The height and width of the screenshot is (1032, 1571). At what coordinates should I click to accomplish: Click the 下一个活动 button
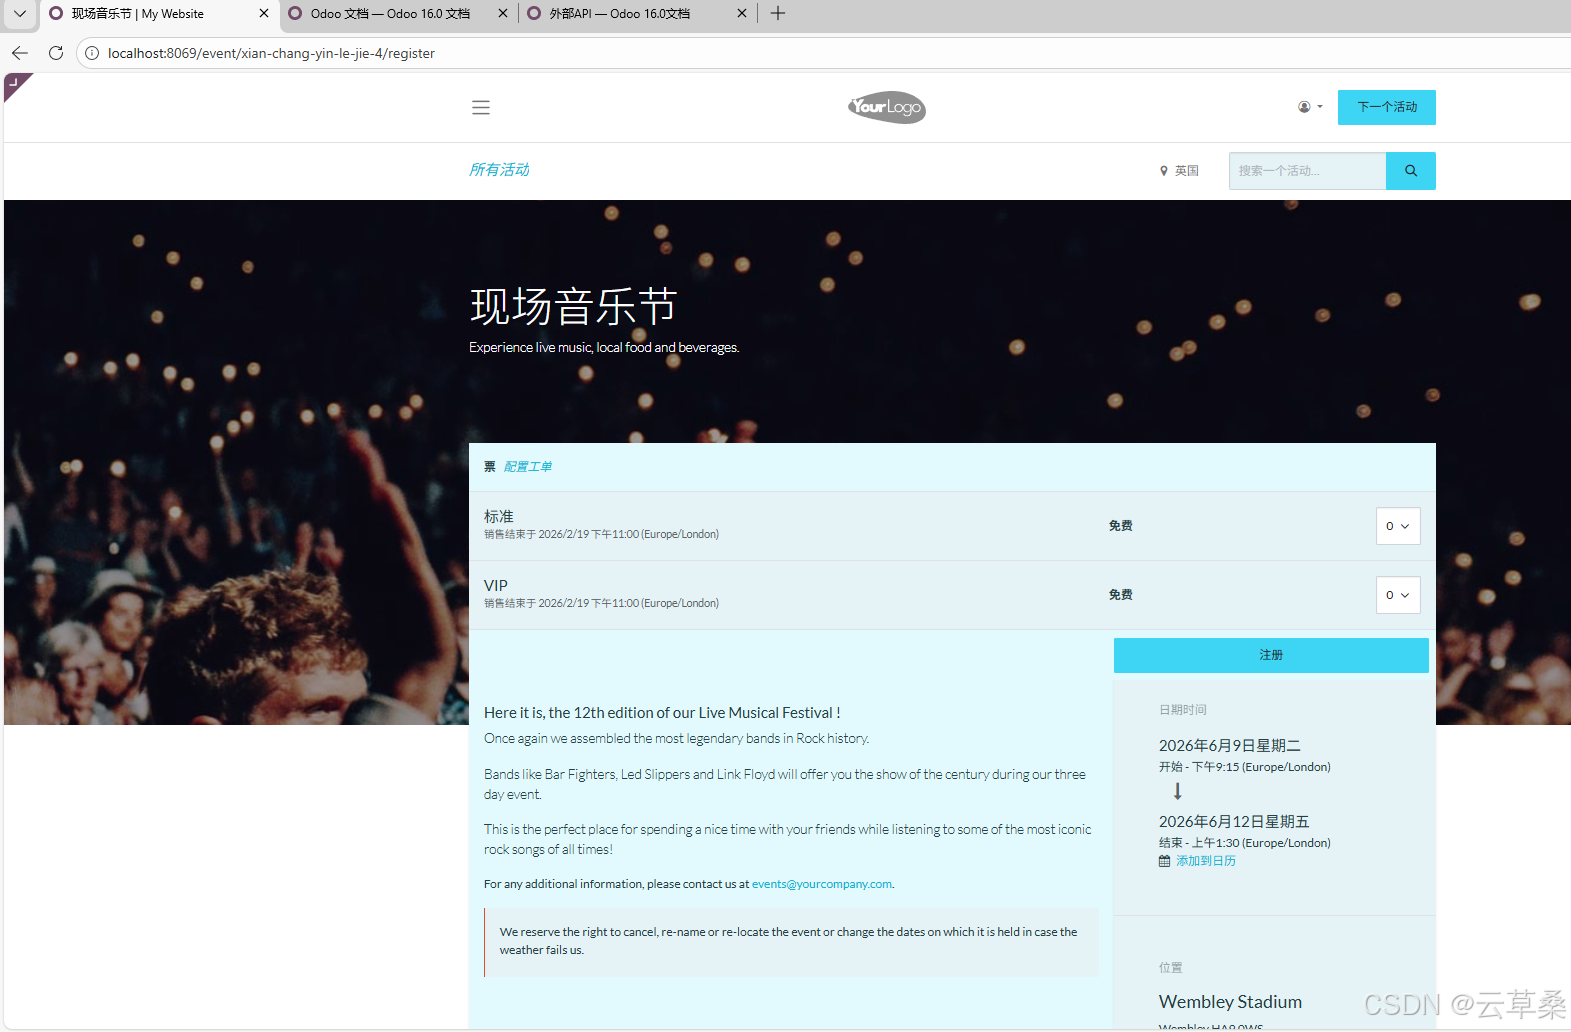1387,107
